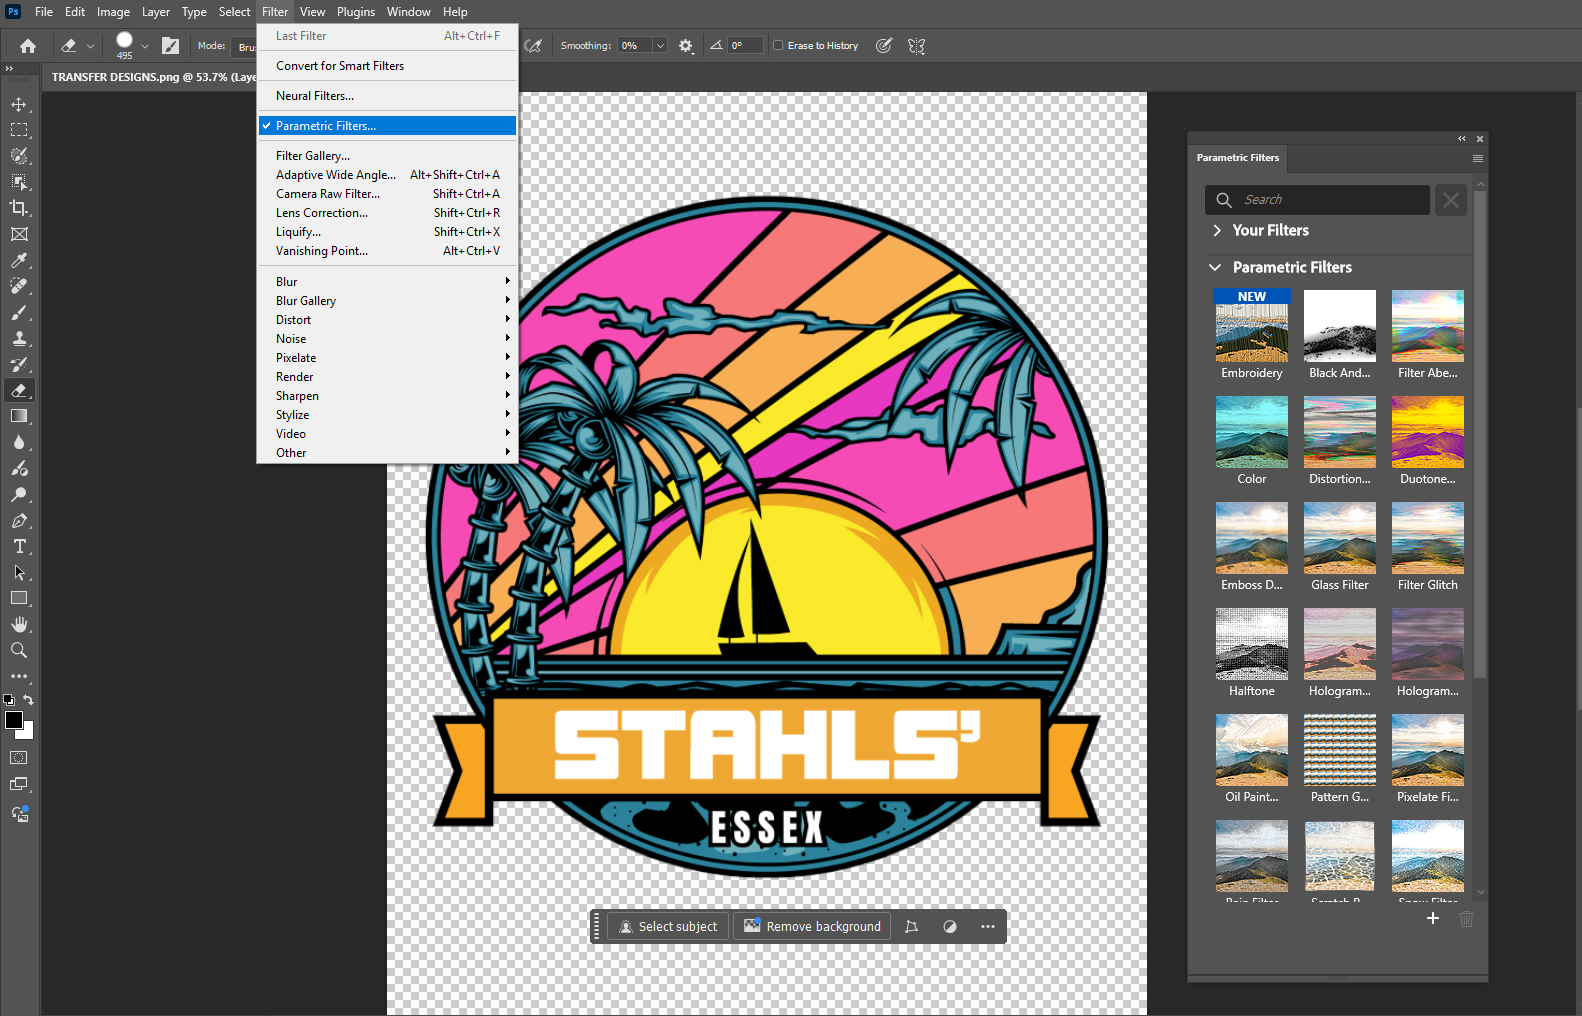Viewport: 1582px width, 1016px height.
Task: Click the Remove background button
Action: (812, 927)
